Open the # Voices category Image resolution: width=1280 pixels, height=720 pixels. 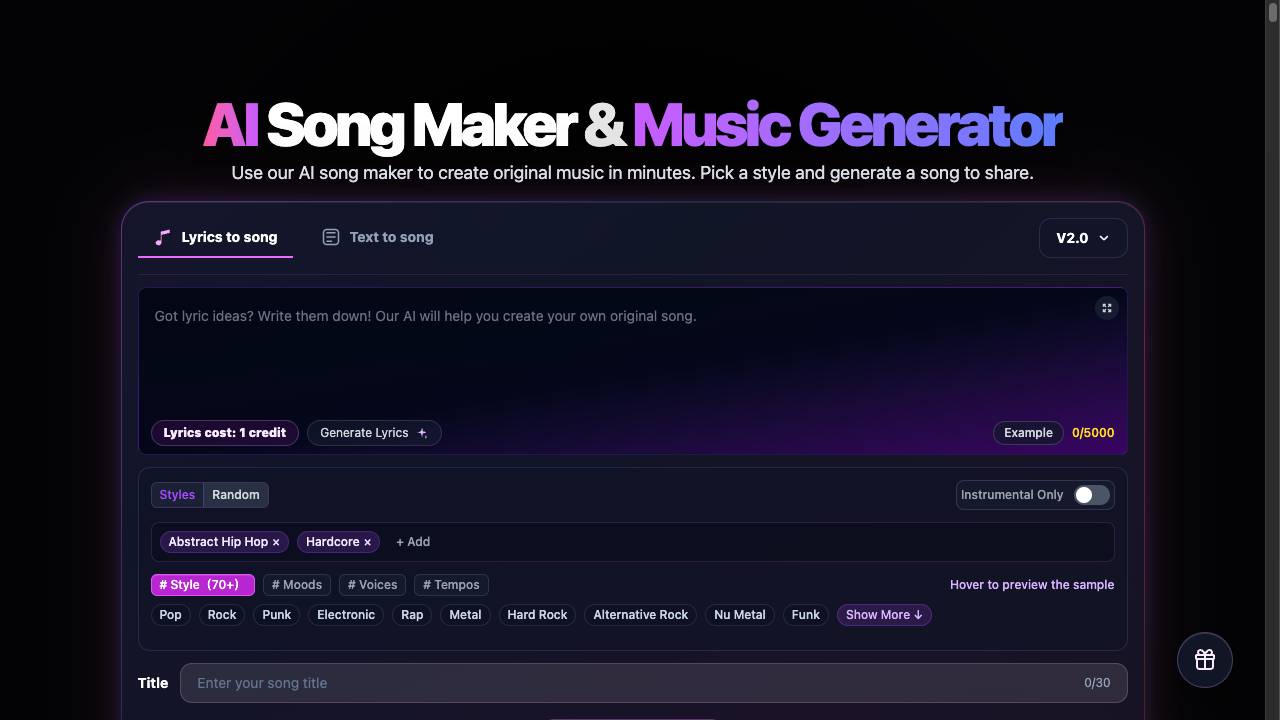pos(372,585)
